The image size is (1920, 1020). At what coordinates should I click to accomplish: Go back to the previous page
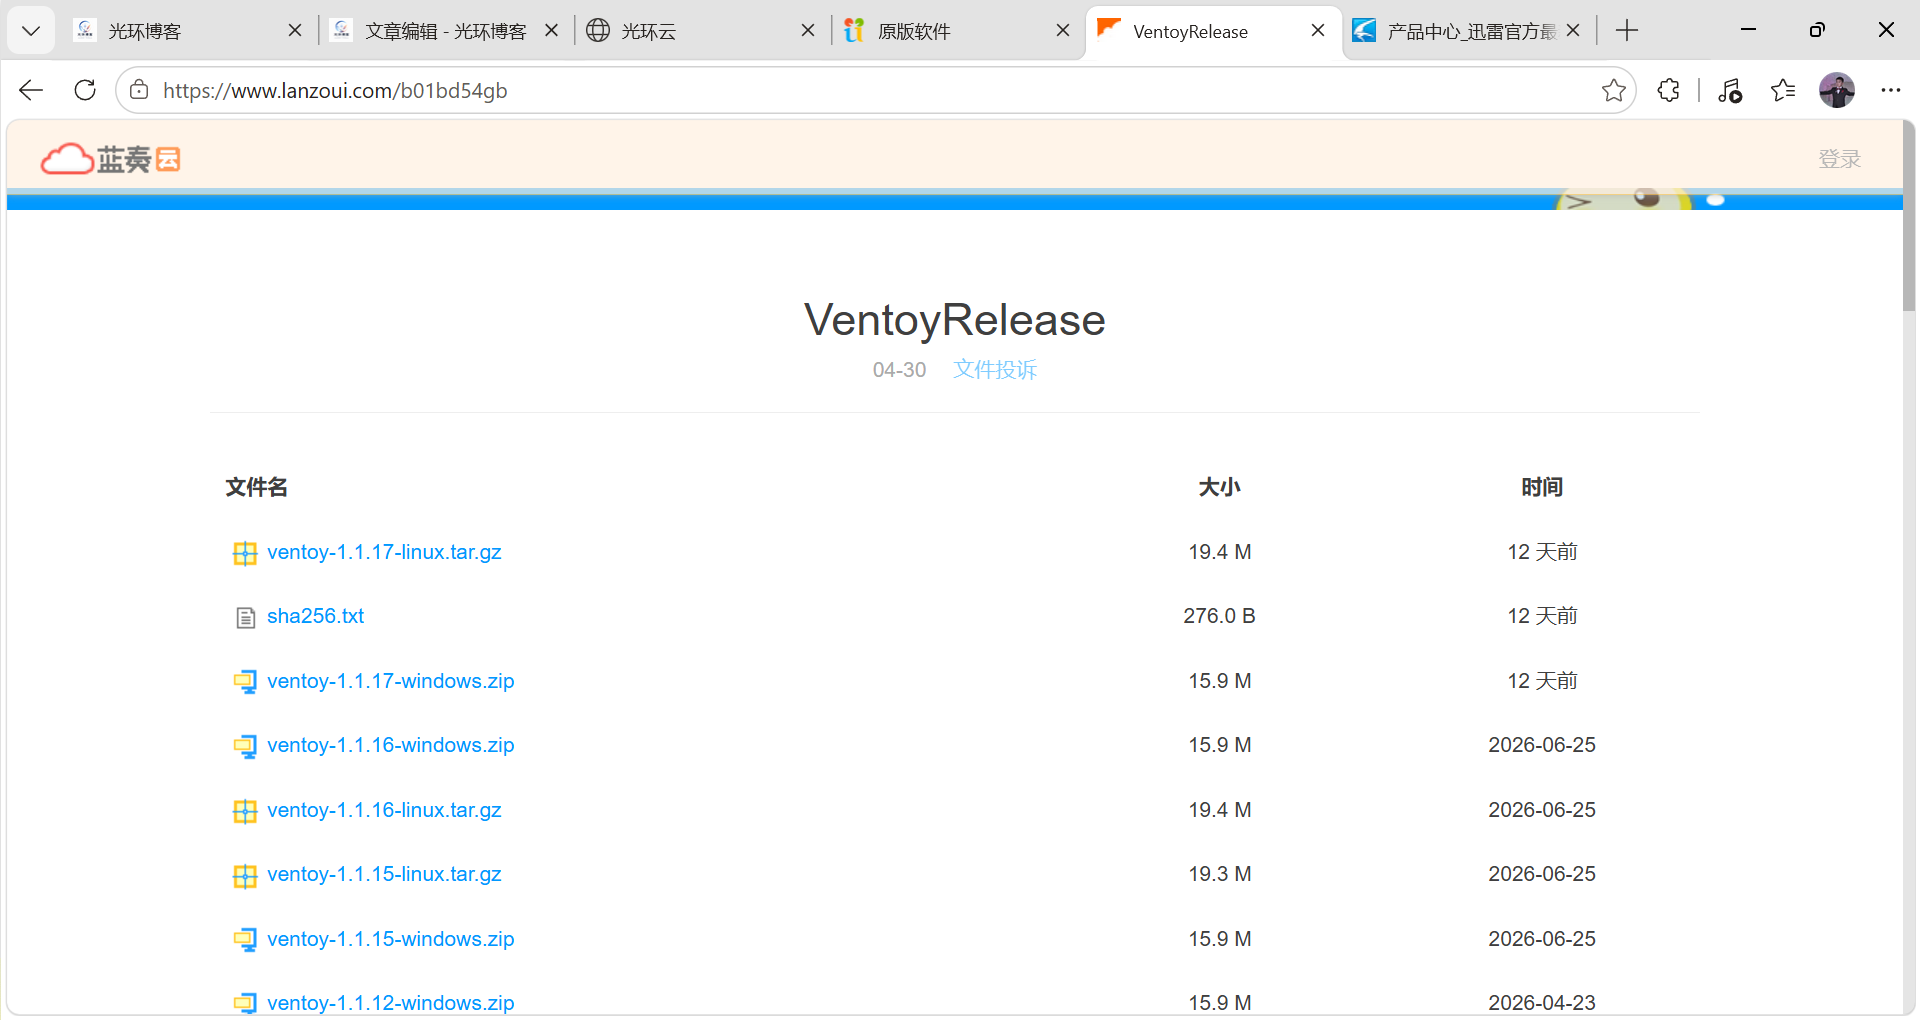(31, 90)
